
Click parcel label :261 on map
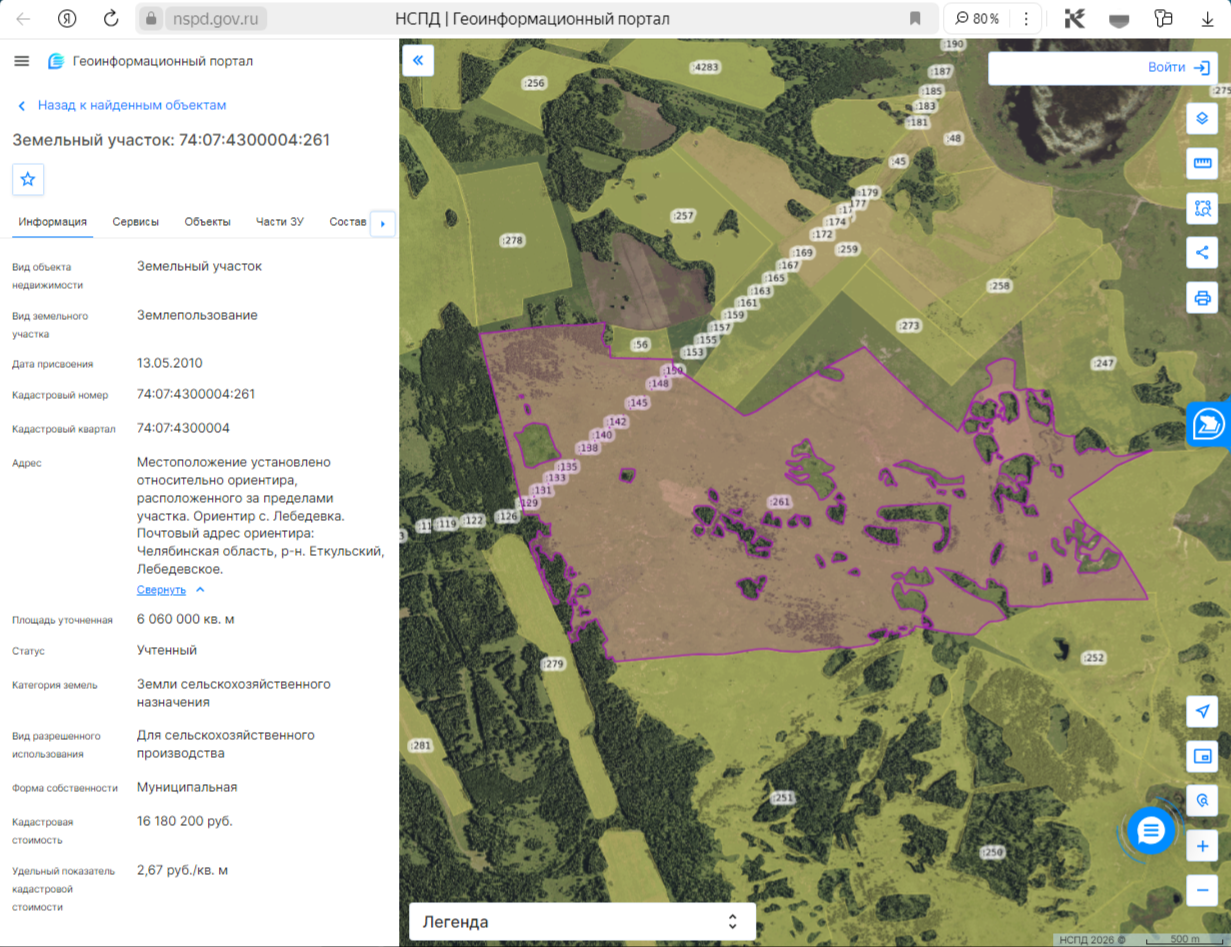tap(779, 502)
